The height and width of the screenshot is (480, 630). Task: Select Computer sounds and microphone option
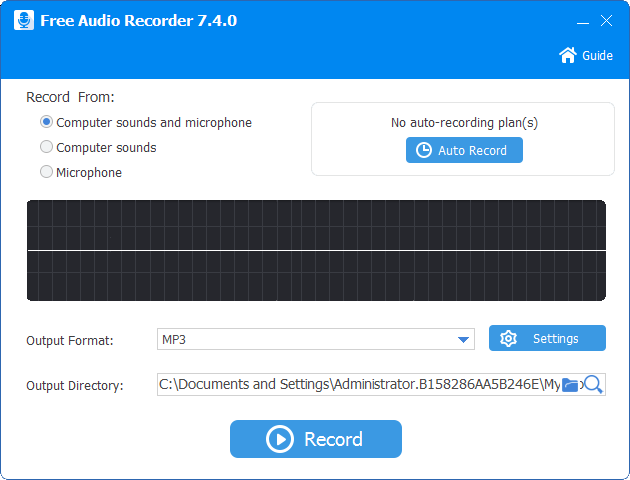[46, 122]
